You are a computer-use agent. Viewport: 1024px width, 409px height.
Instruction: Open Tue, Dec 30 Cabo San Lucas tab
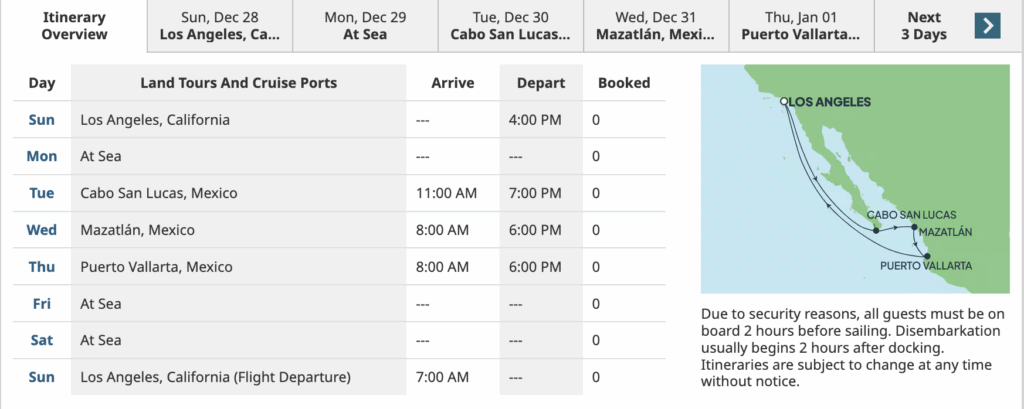click(x=511, y=26)
